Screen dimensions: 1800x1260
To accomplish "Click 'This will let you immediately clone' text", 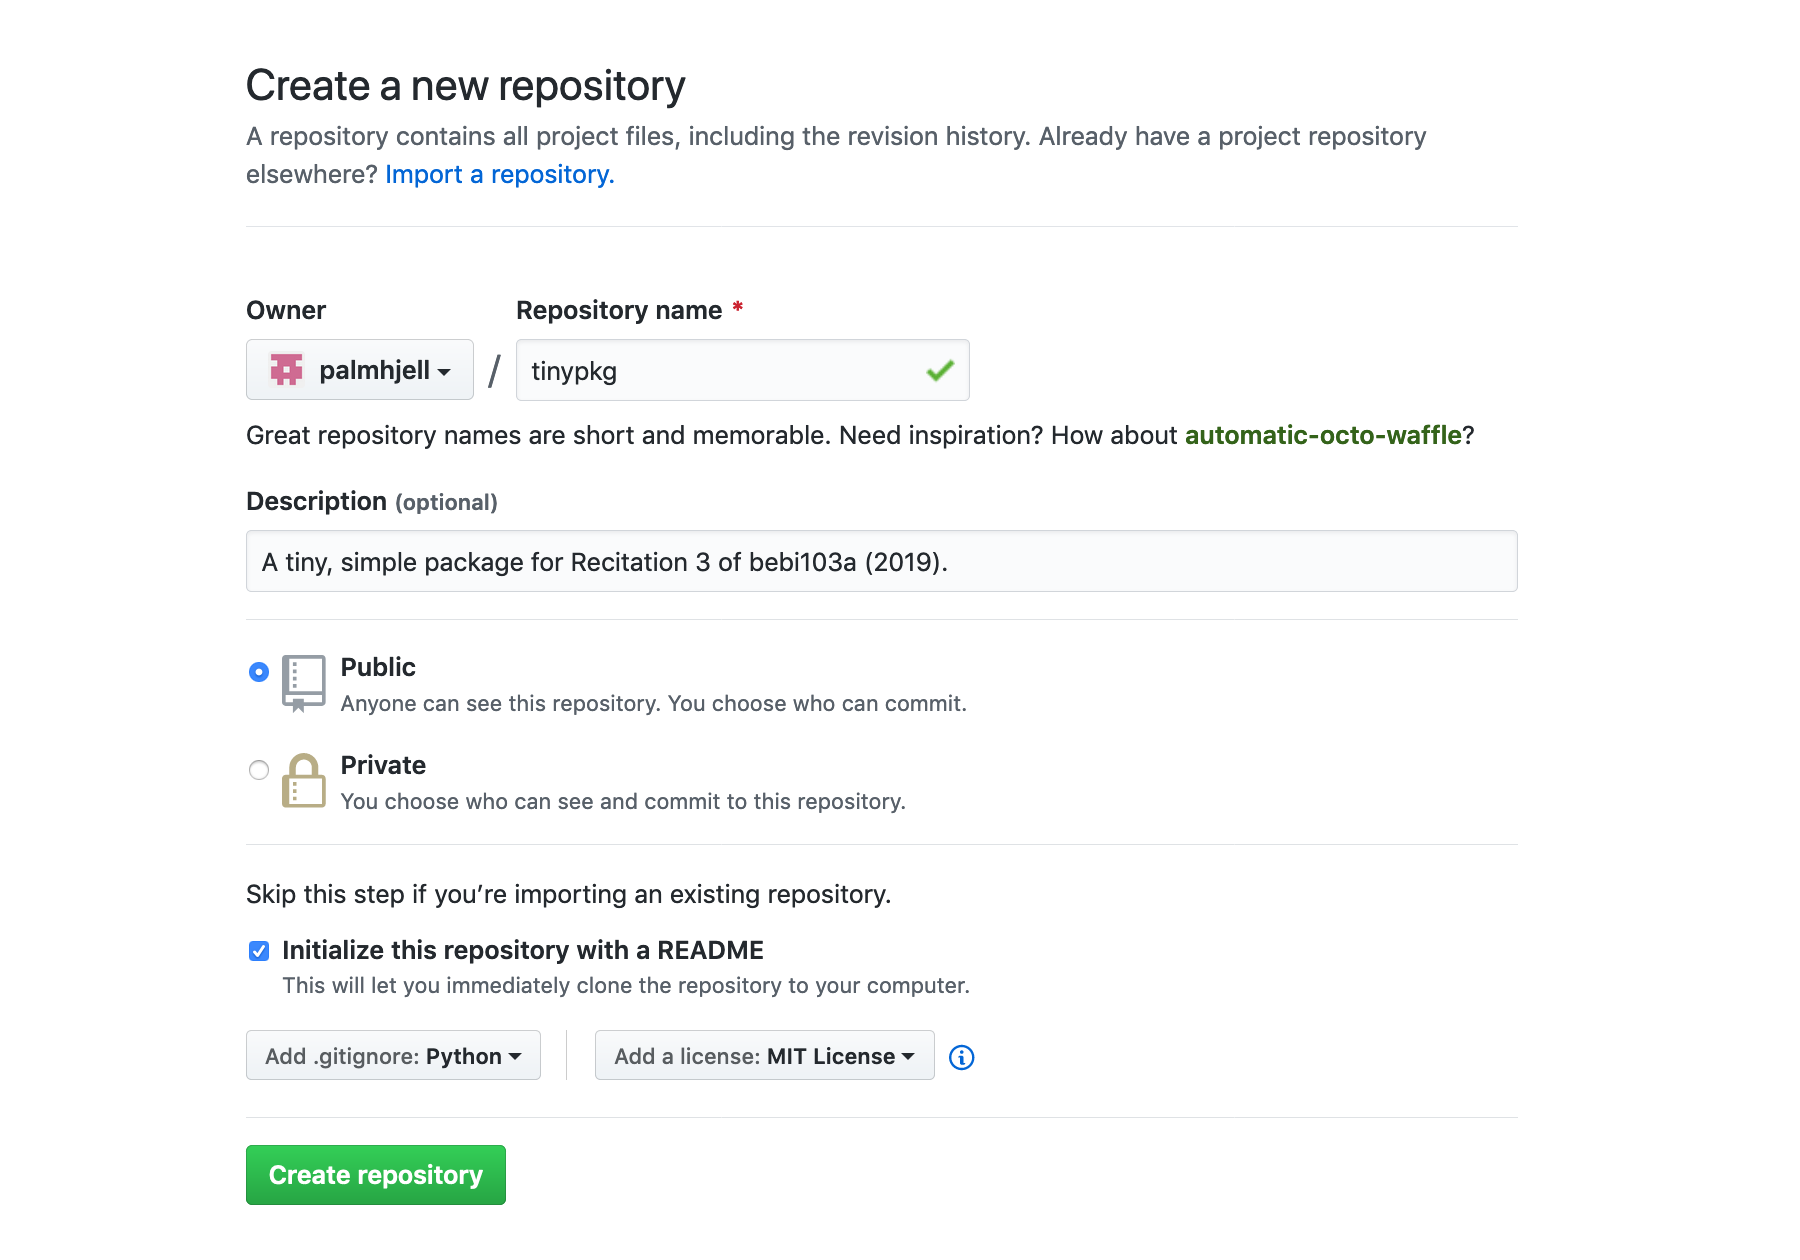I will [626, 986].
